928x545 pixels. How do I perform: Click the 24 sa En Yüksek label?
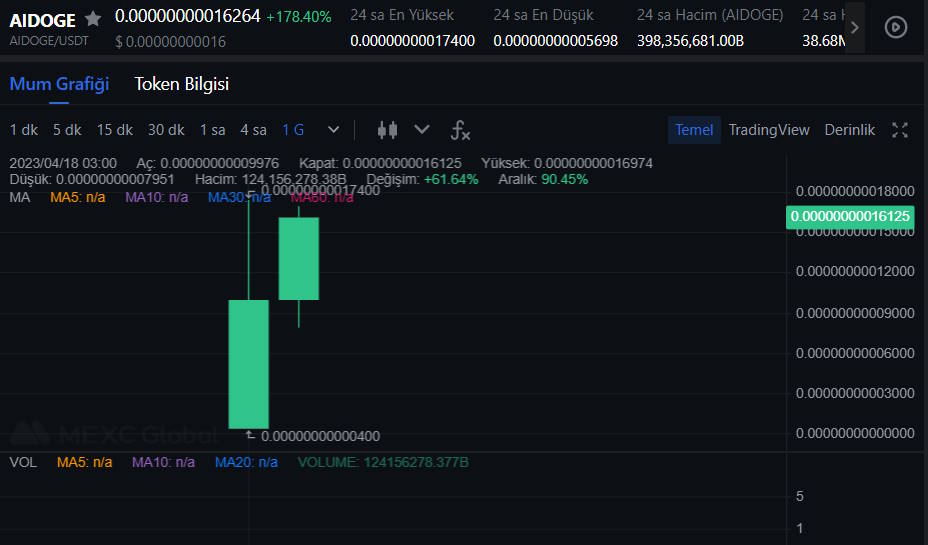pyautogui.click(x=402, y=15)
